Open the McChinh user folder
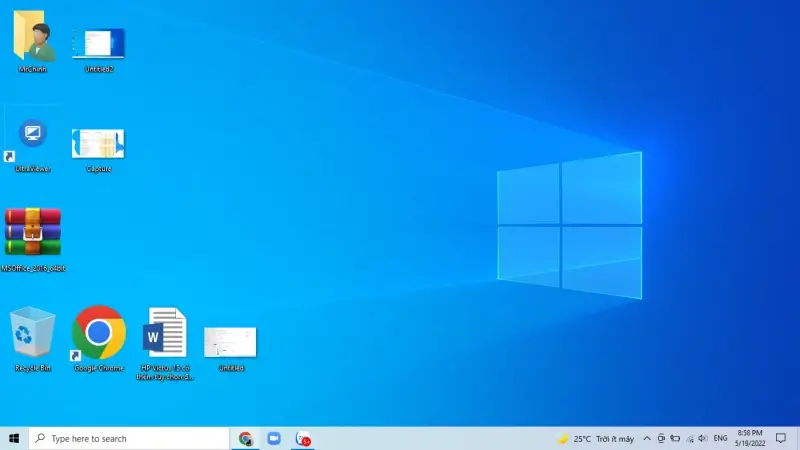800x450 pixels. click(33, 38)
